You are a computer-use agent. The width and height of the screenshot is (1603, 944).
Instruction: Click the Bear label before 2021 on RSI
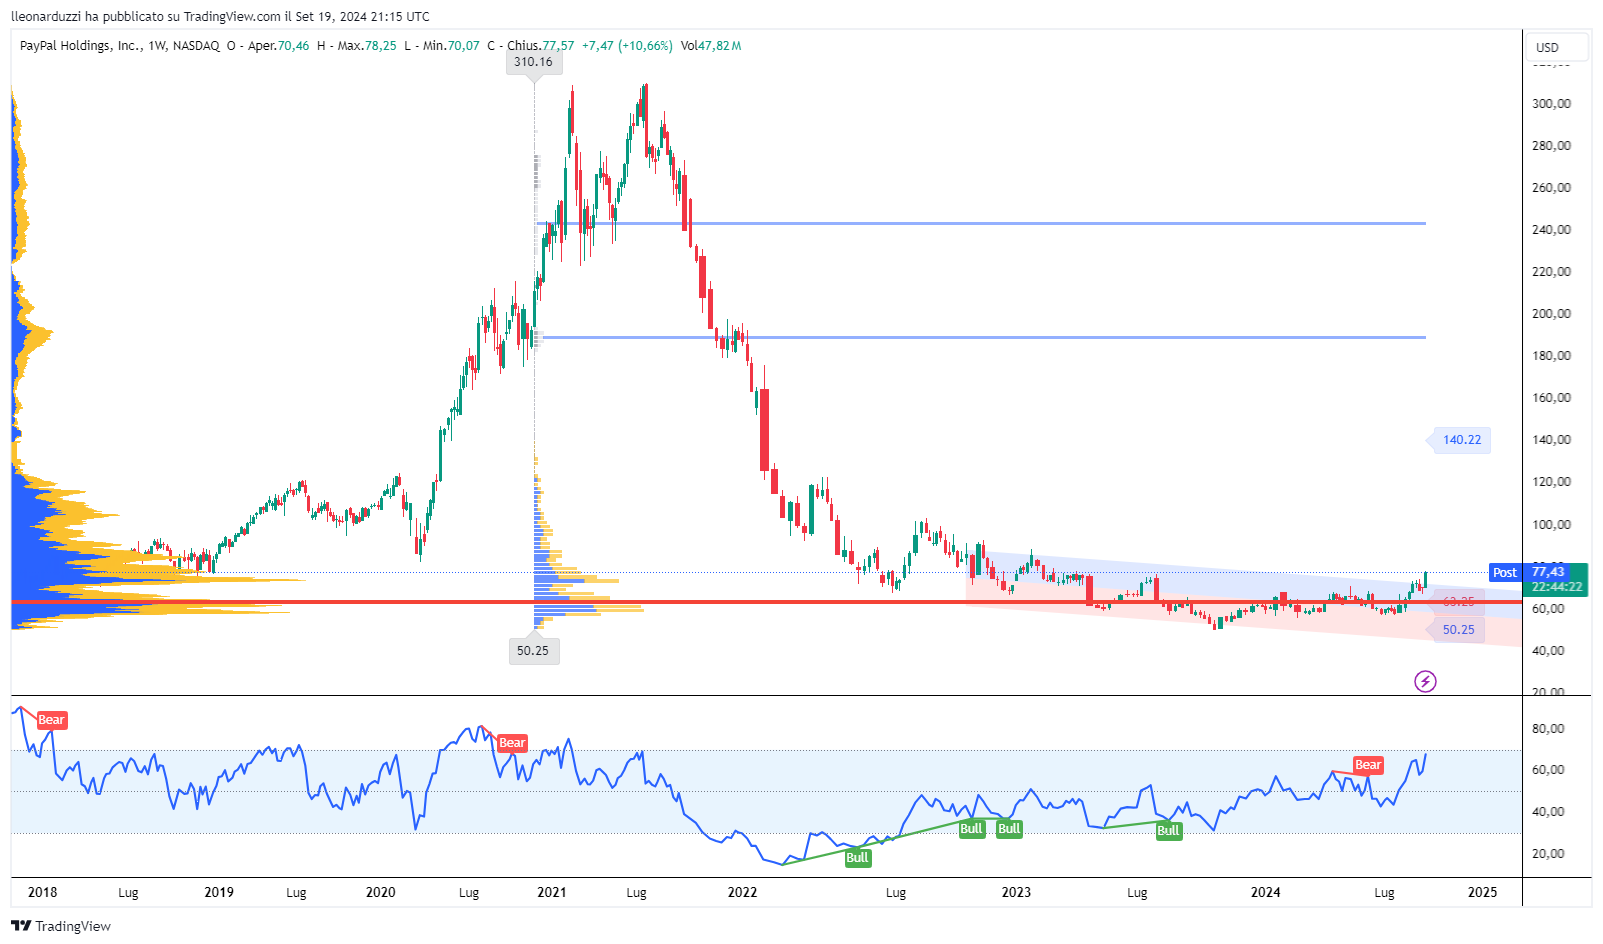(512, 743)
